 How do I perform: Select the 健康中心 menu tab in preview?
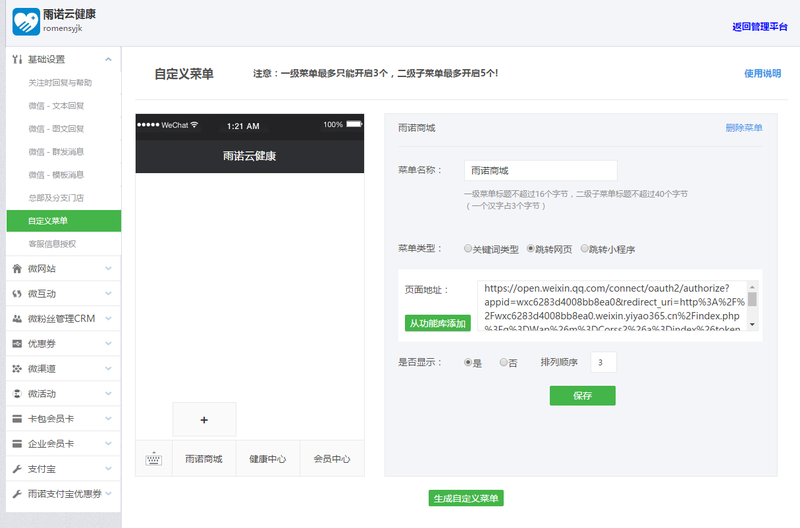(267, 459)
